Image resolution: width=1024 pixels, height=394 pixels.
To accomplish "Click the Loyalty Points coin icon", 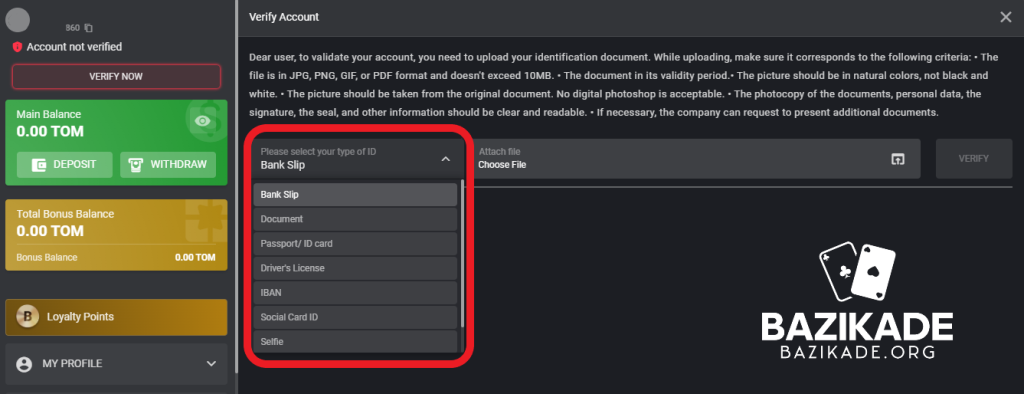I will point(27,317).
